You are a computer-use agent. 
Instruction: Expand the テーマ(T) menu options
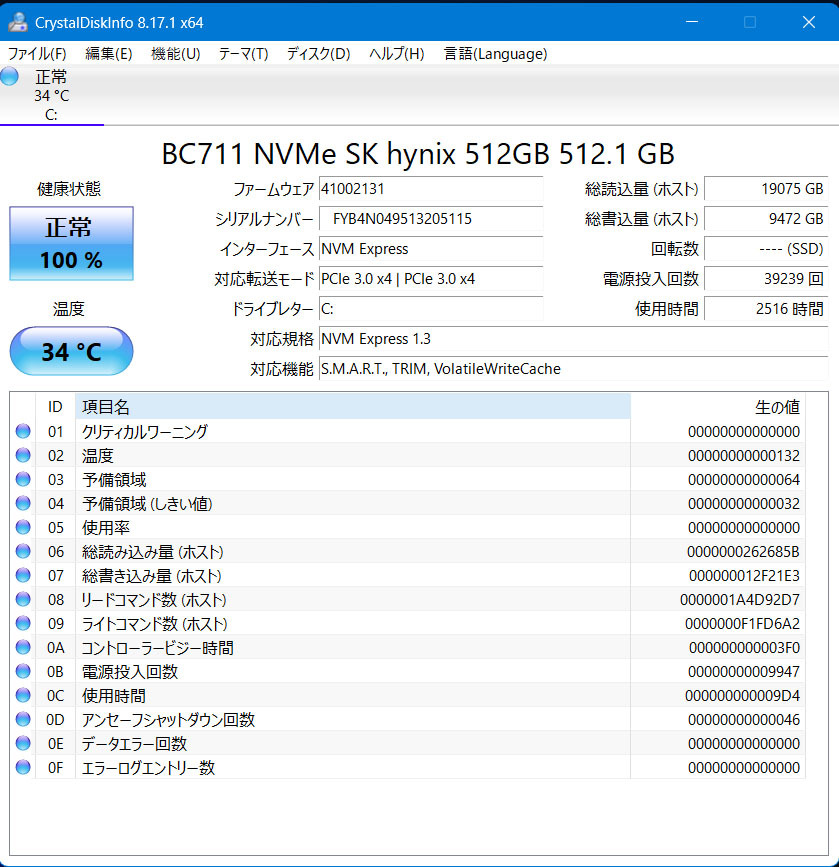pyautogui.click(x=242, y=54)
